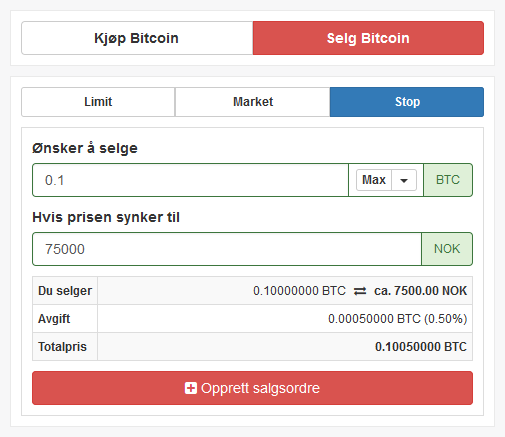Click the exchange arrows icon in Du selger row
Image resolution: width=505 pixels, height=437 pixels.
[360, 291]
